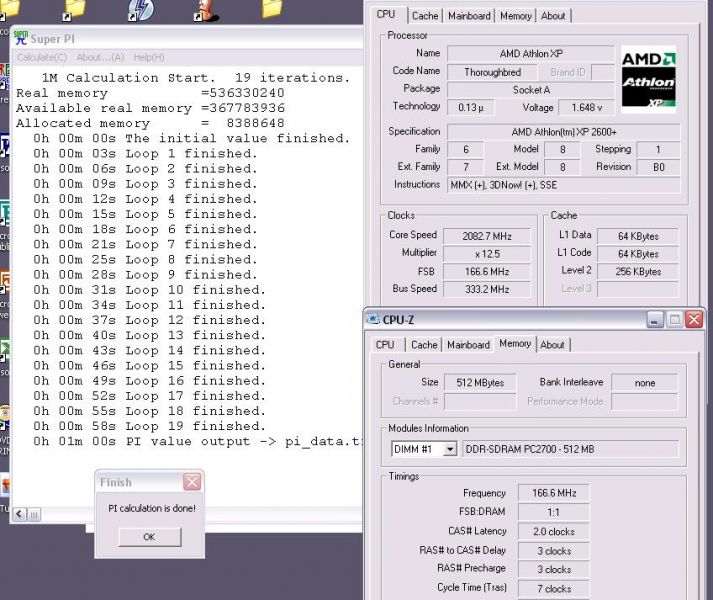Click the Revision B0 value
The height and width of the screenshot is (600, 713).
tap(658, 167)
